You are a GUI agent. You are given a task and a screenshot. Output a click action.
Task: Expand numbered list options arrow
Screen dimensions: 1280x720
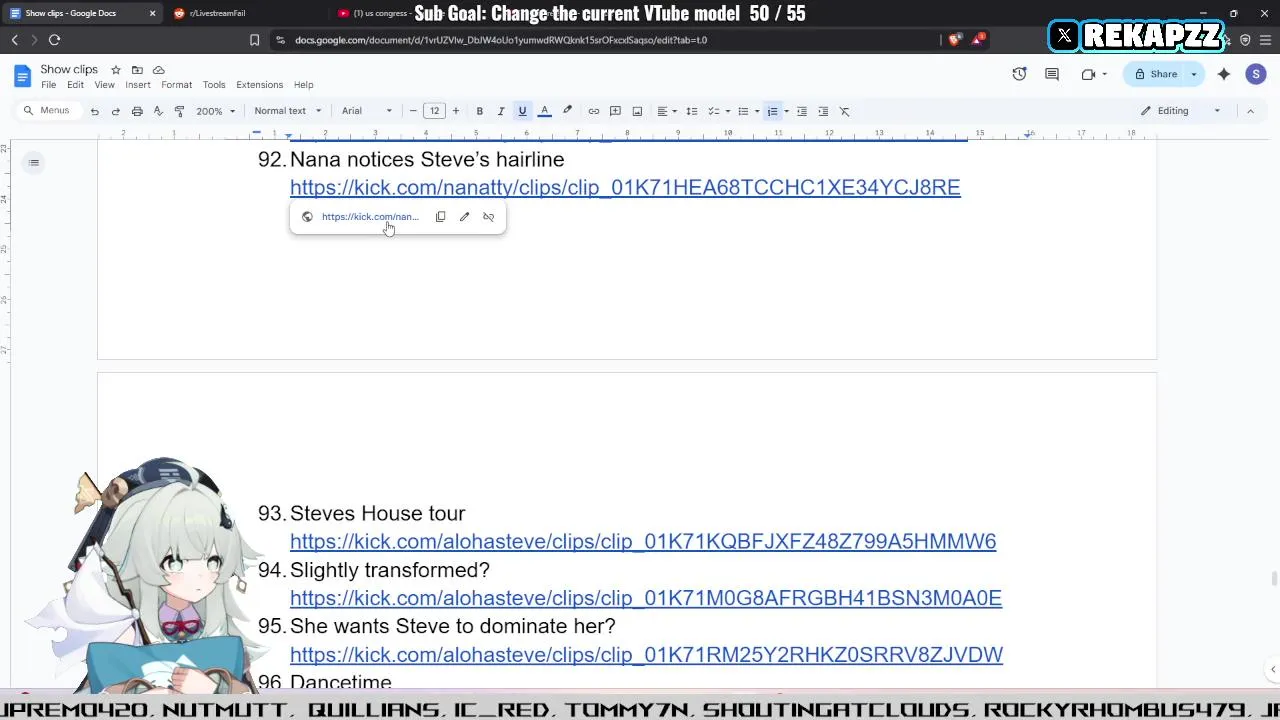pyautogui.click(x=786, y=111)
